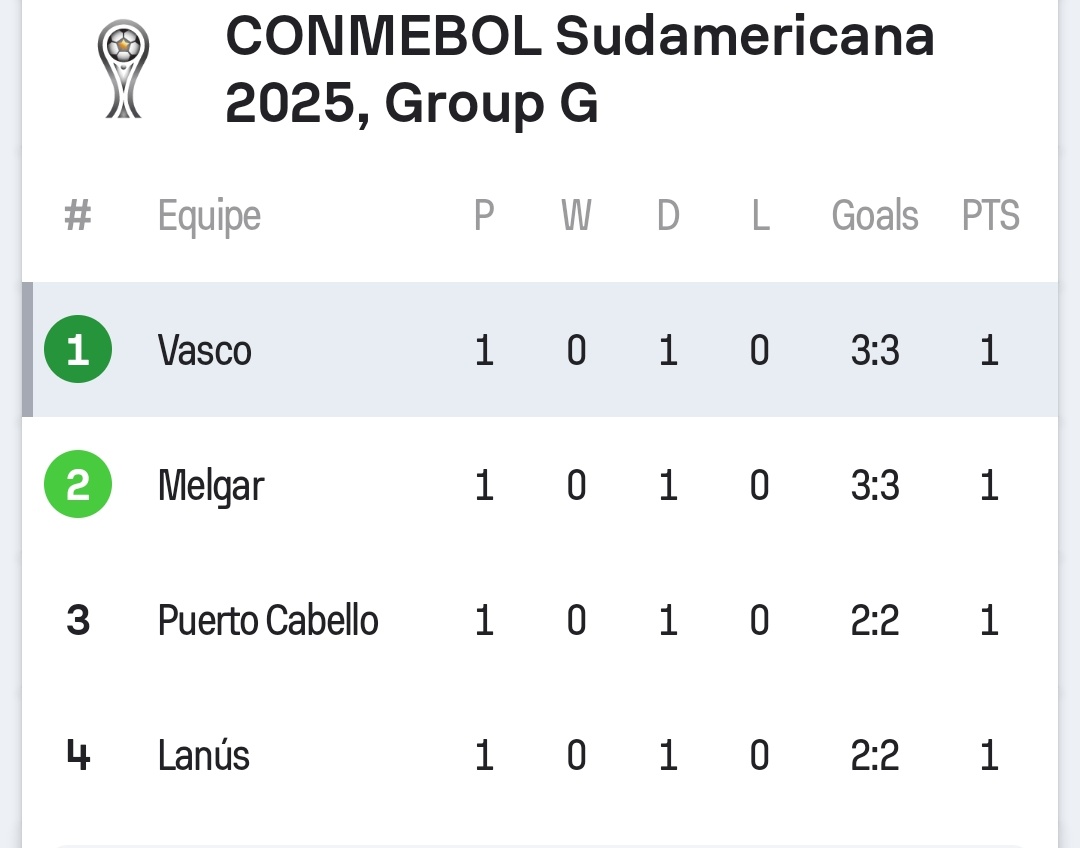Click the W wins column header

pos(576,216)
